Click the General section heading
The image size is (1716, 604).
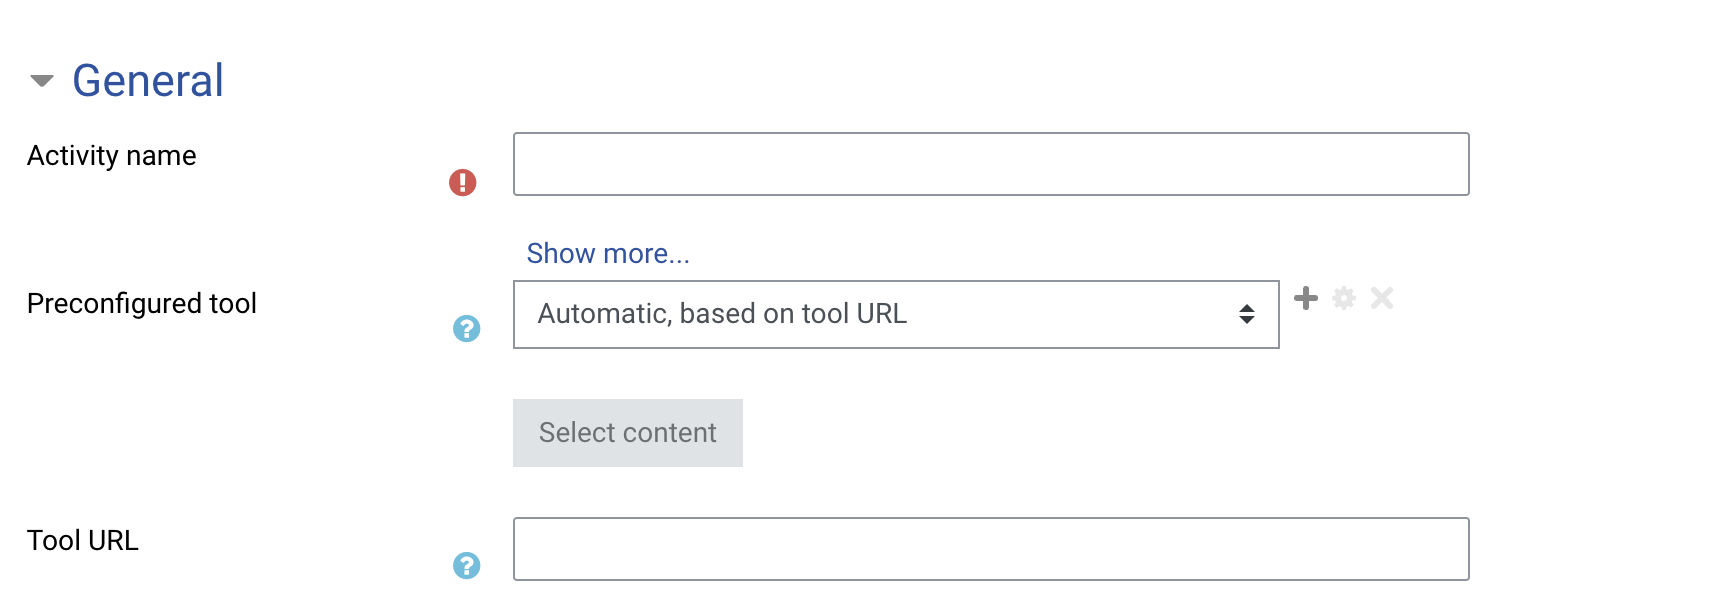click(x=148, y=81)
